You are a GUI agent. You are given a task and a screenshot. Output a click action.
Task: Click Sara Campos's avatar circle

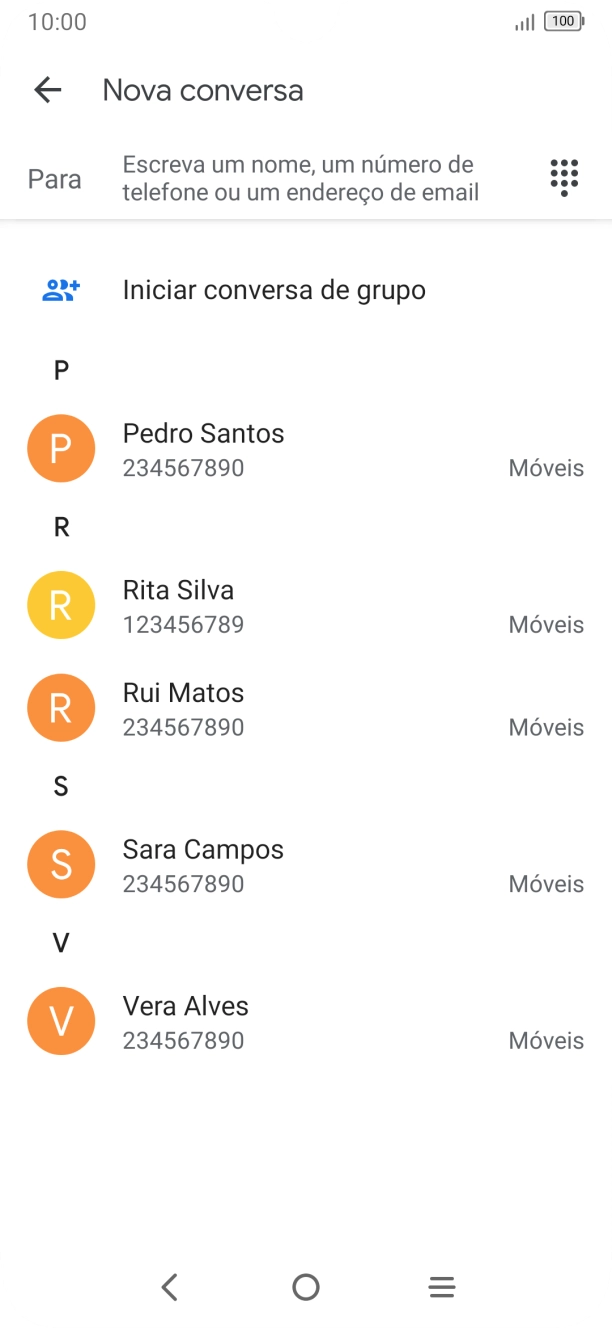[x=61, y=864]
